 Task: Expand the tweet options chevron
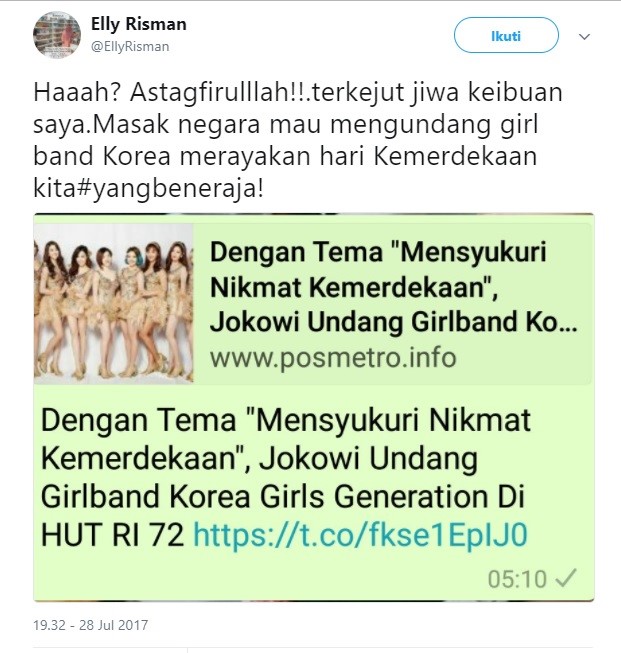tap(585, 37)
